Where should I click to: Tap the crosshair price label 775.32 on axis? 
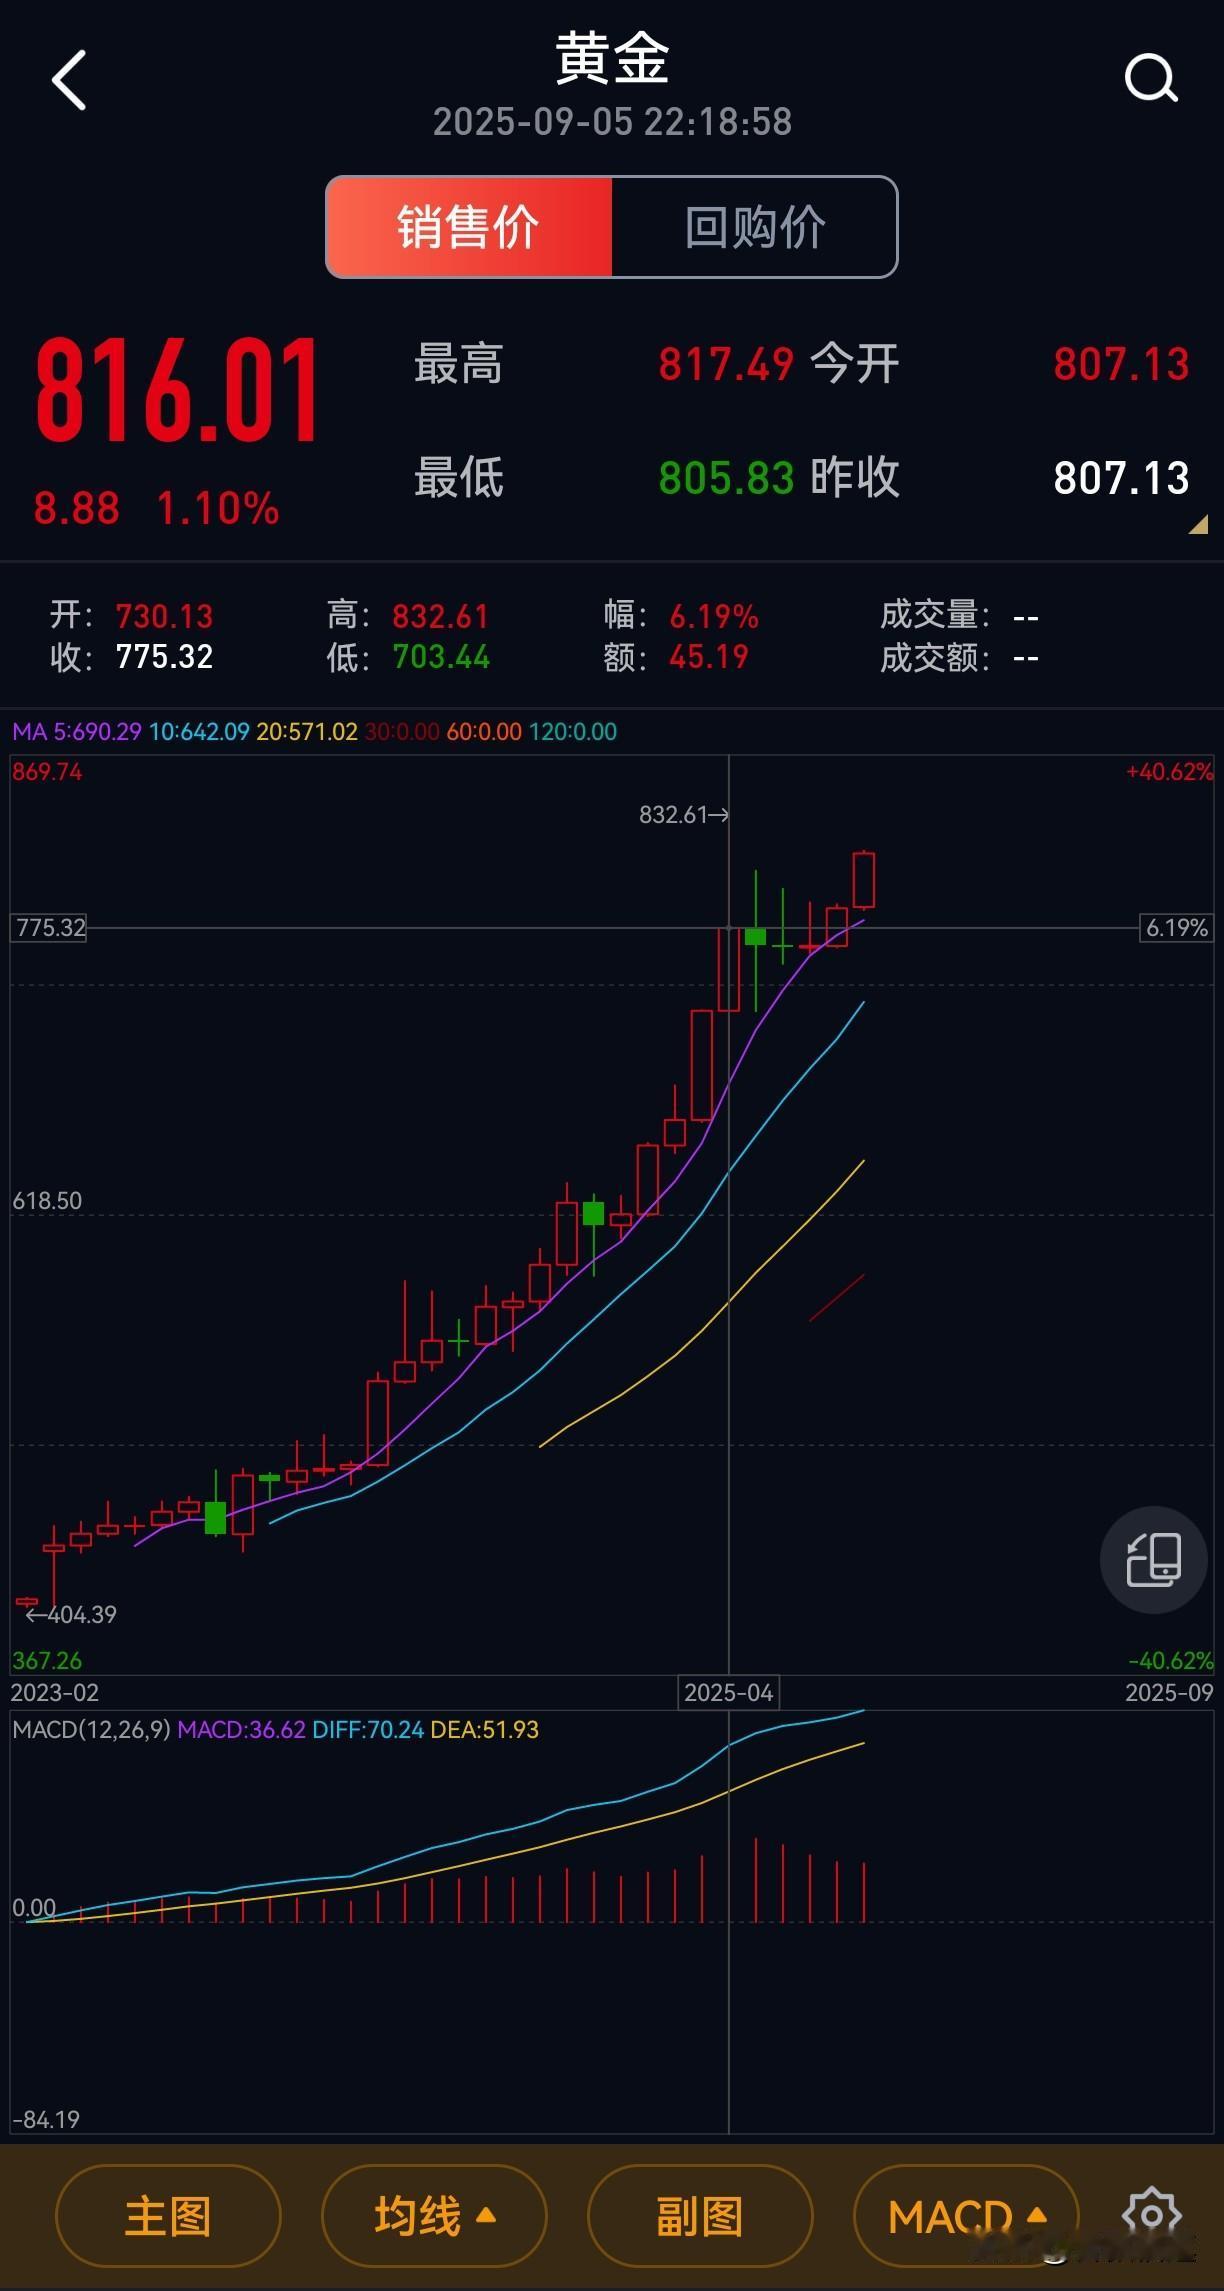tap(50, 928)
